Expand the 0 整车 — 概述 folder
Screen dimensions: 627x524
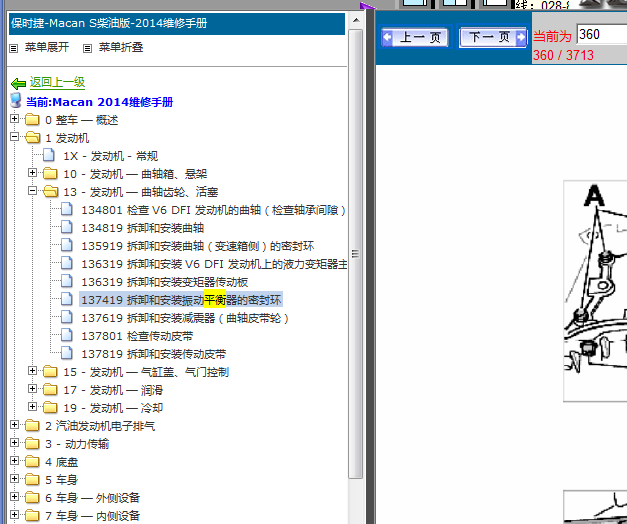pyautogui.click(x=14, y=119)
